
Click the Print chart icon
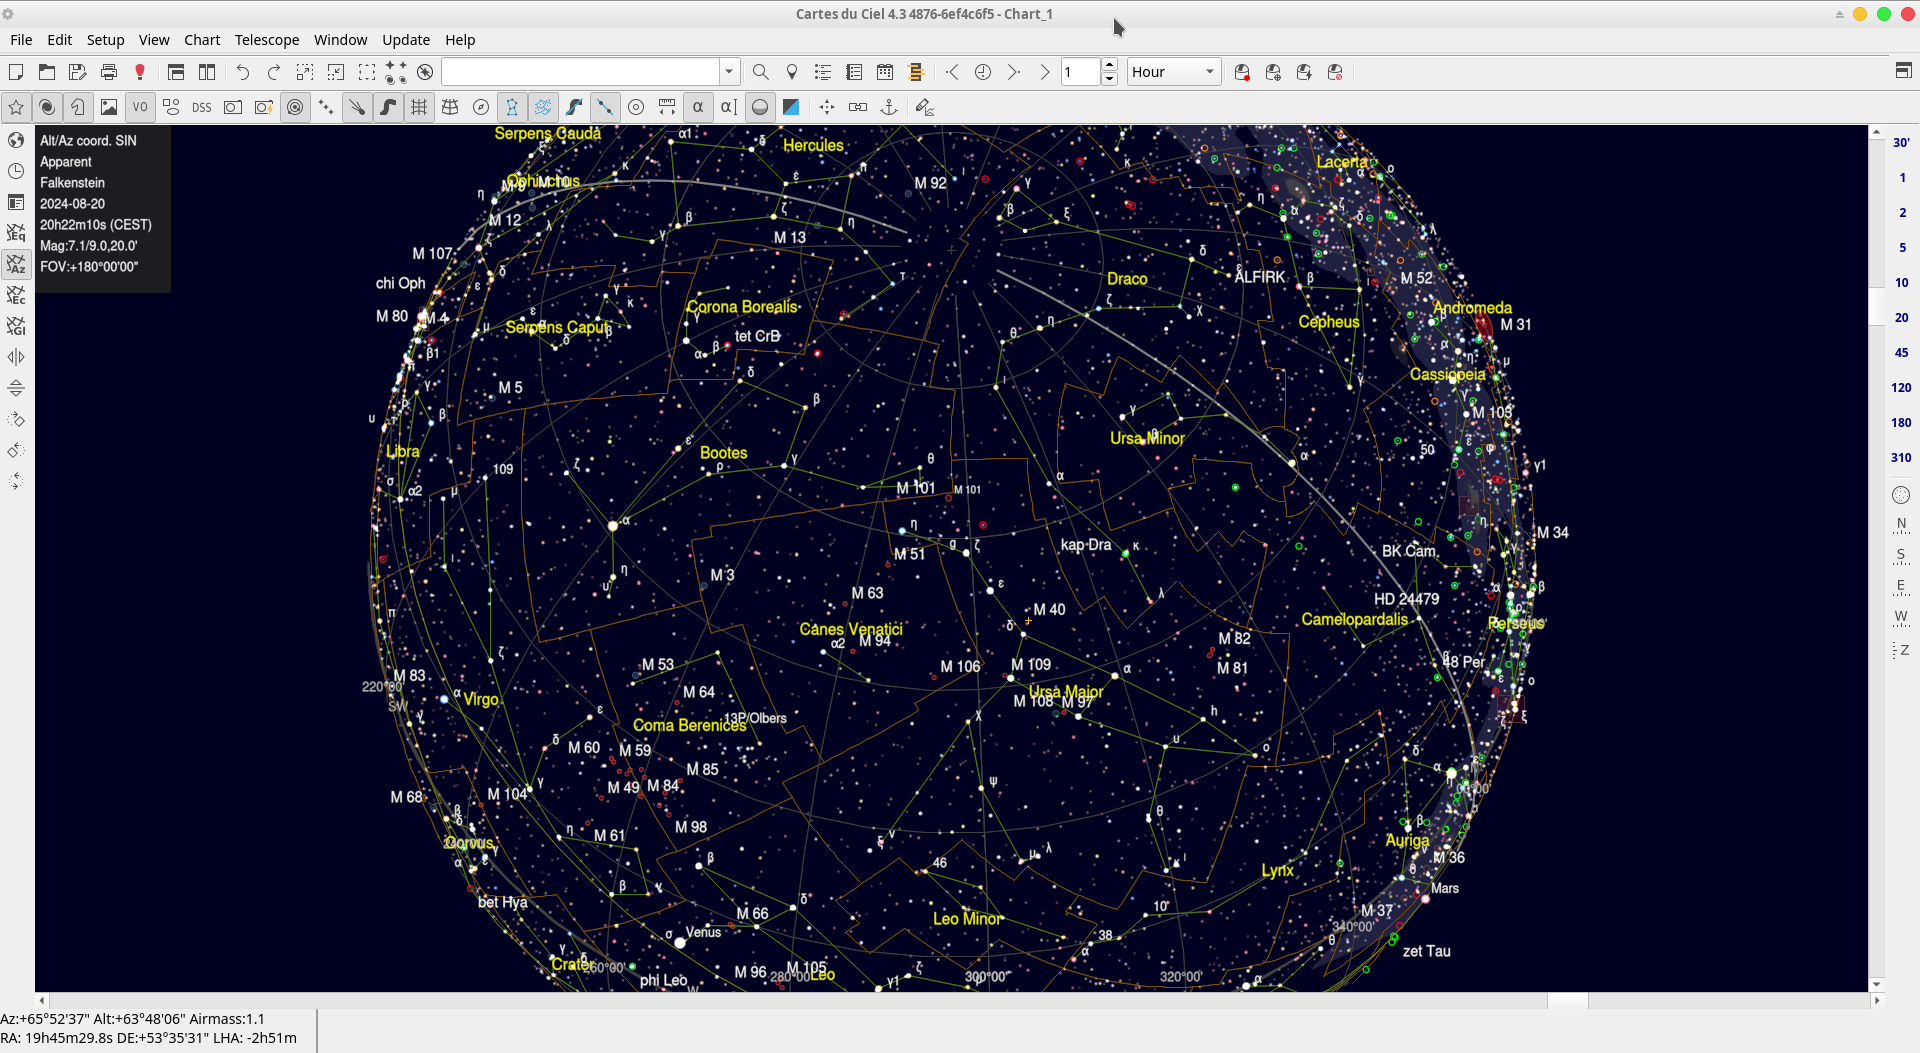click(x=109, y=72)
